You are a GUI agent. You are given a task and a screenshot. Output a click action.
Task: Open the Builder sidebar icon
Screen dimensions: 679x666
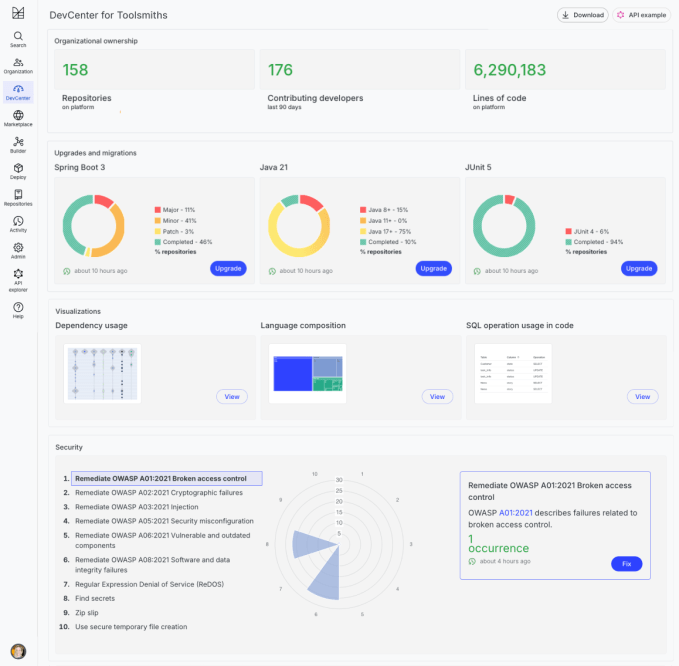point(18,144)
